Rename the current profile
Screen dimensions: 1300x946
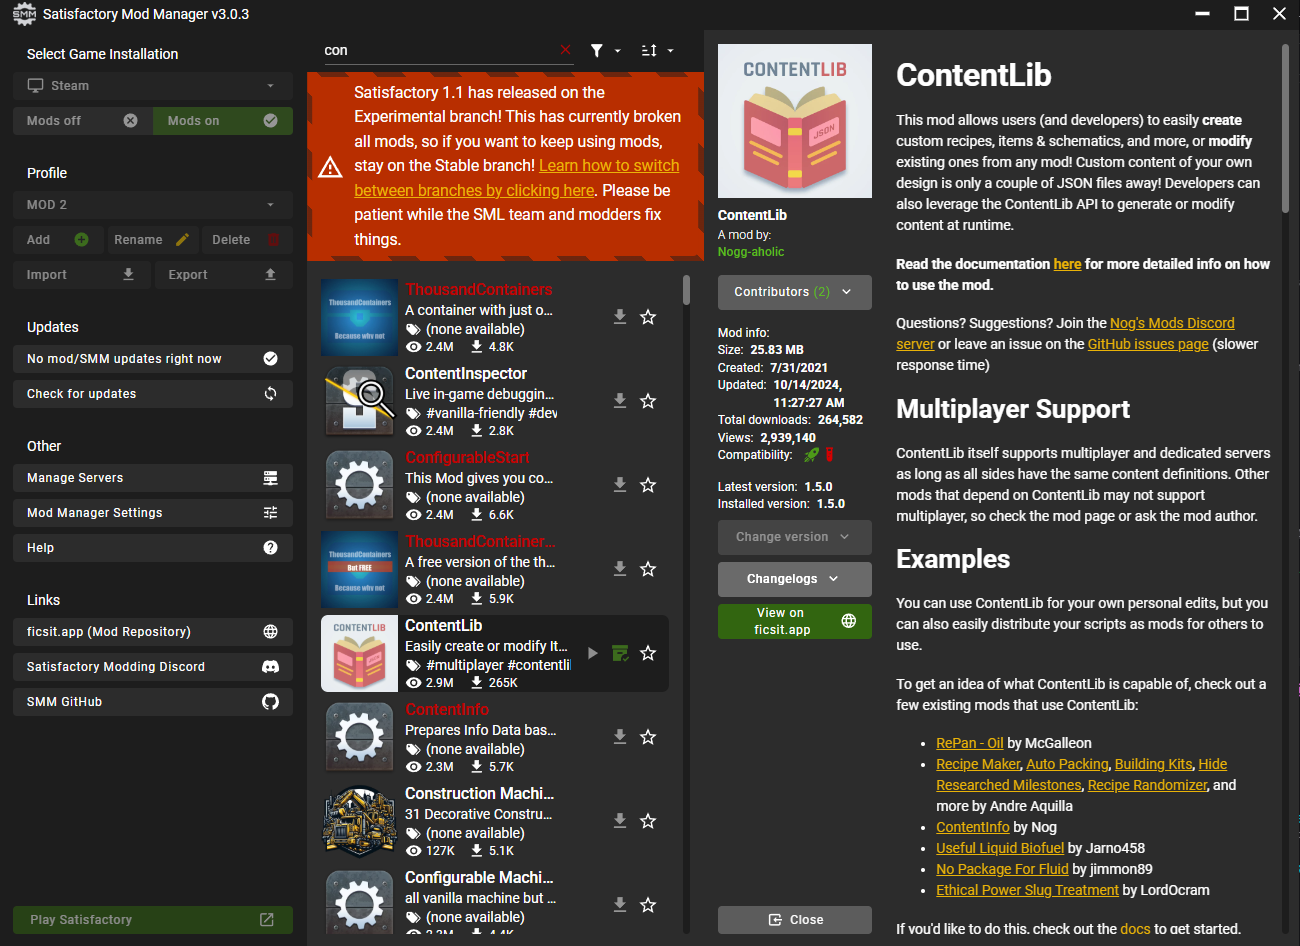coord(152,240)
